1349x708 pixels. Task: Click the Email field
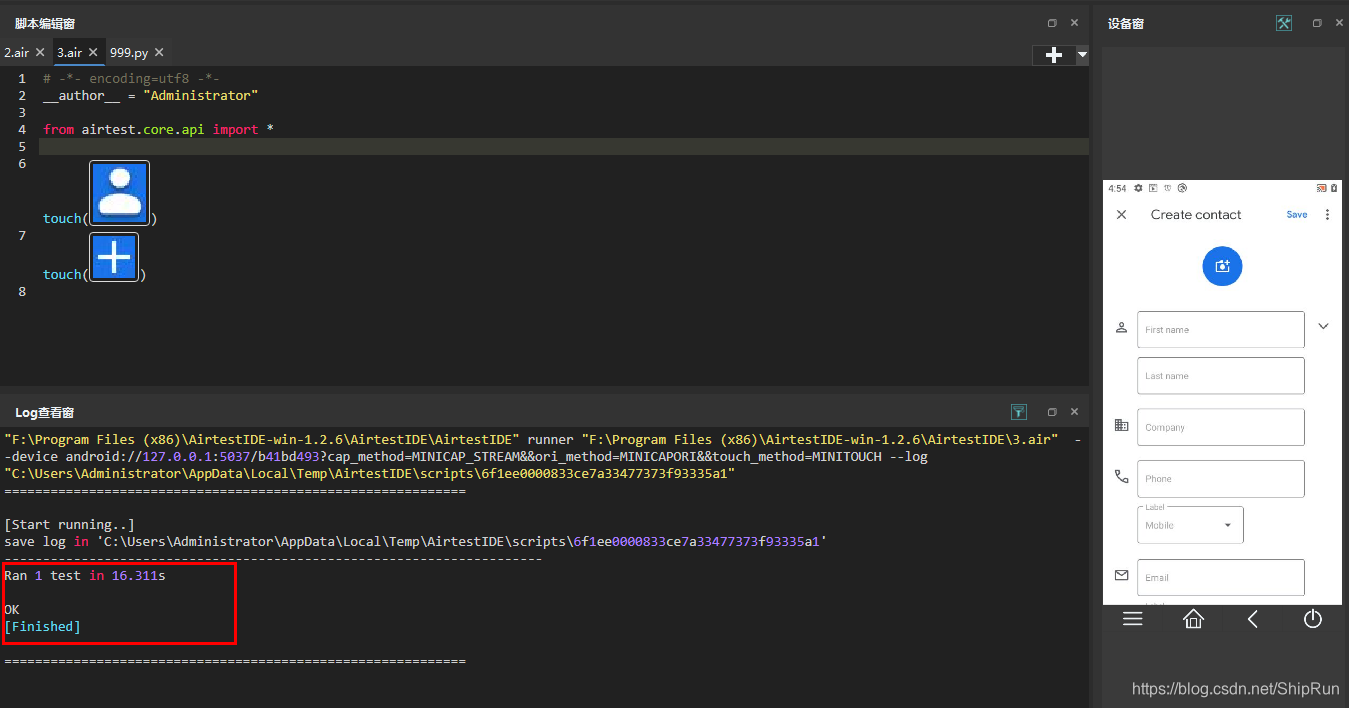1221,577
